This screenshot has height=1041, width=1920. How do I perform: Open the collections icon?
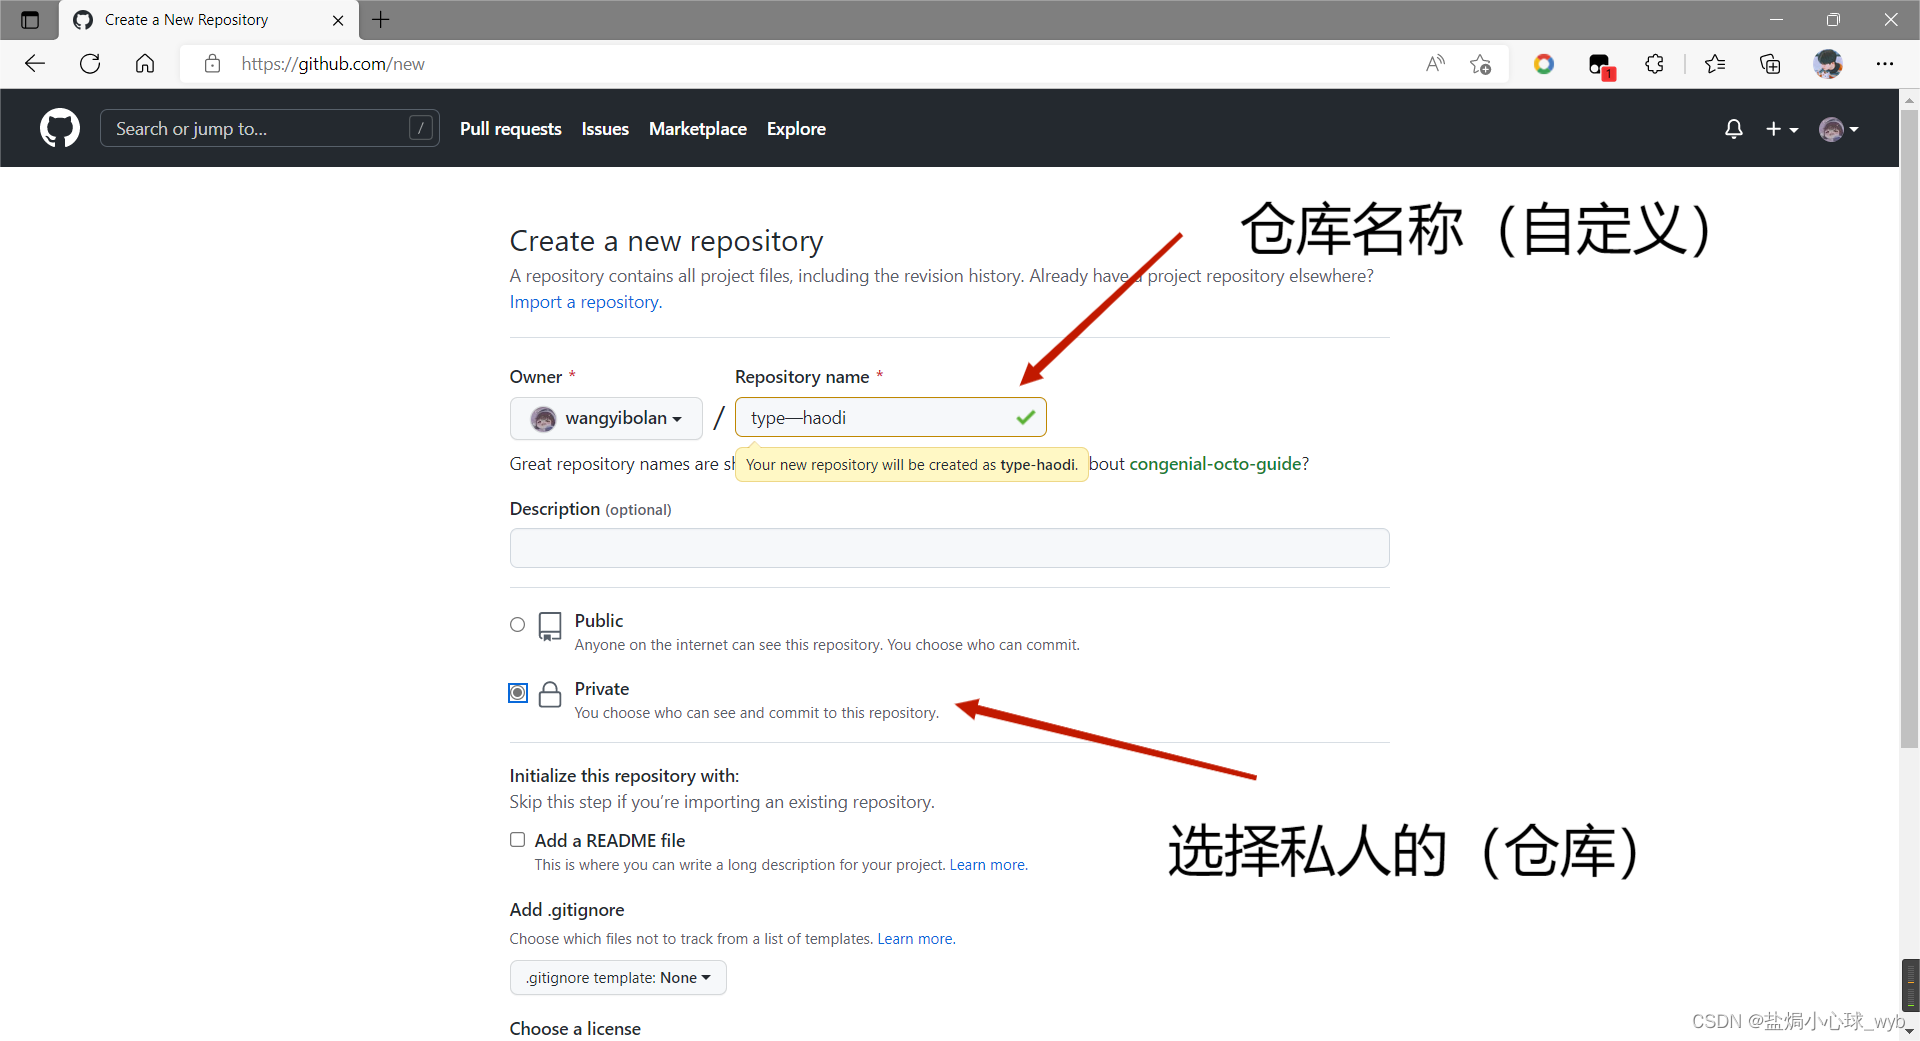(x=1770, y=64)
